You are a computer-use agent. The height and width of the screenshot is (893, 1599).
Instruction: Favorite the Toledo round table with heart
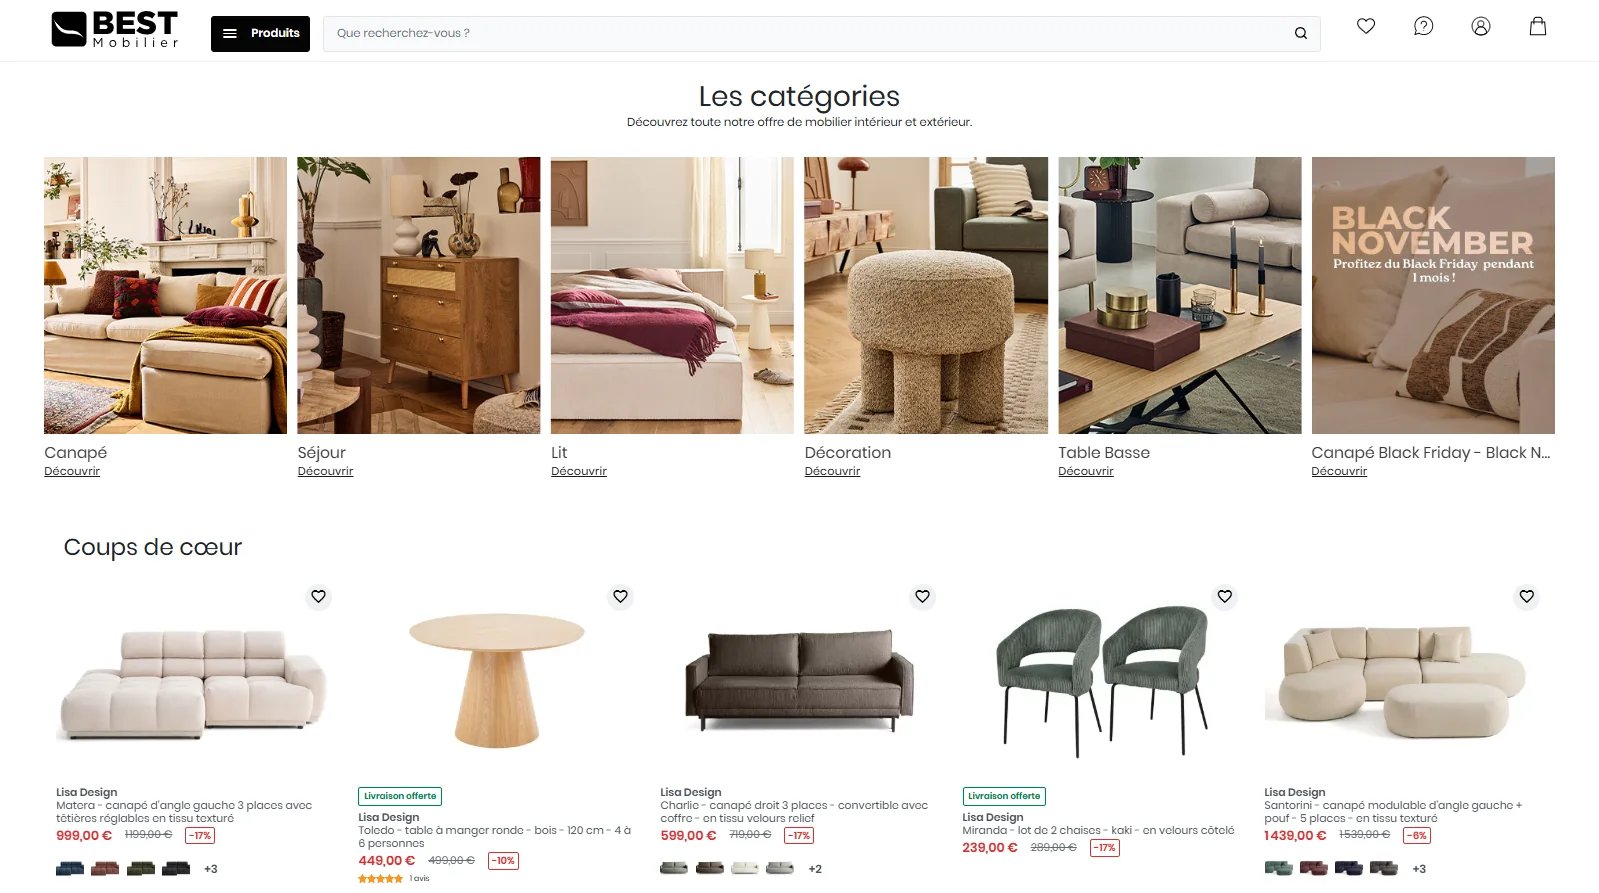(620, 596)
